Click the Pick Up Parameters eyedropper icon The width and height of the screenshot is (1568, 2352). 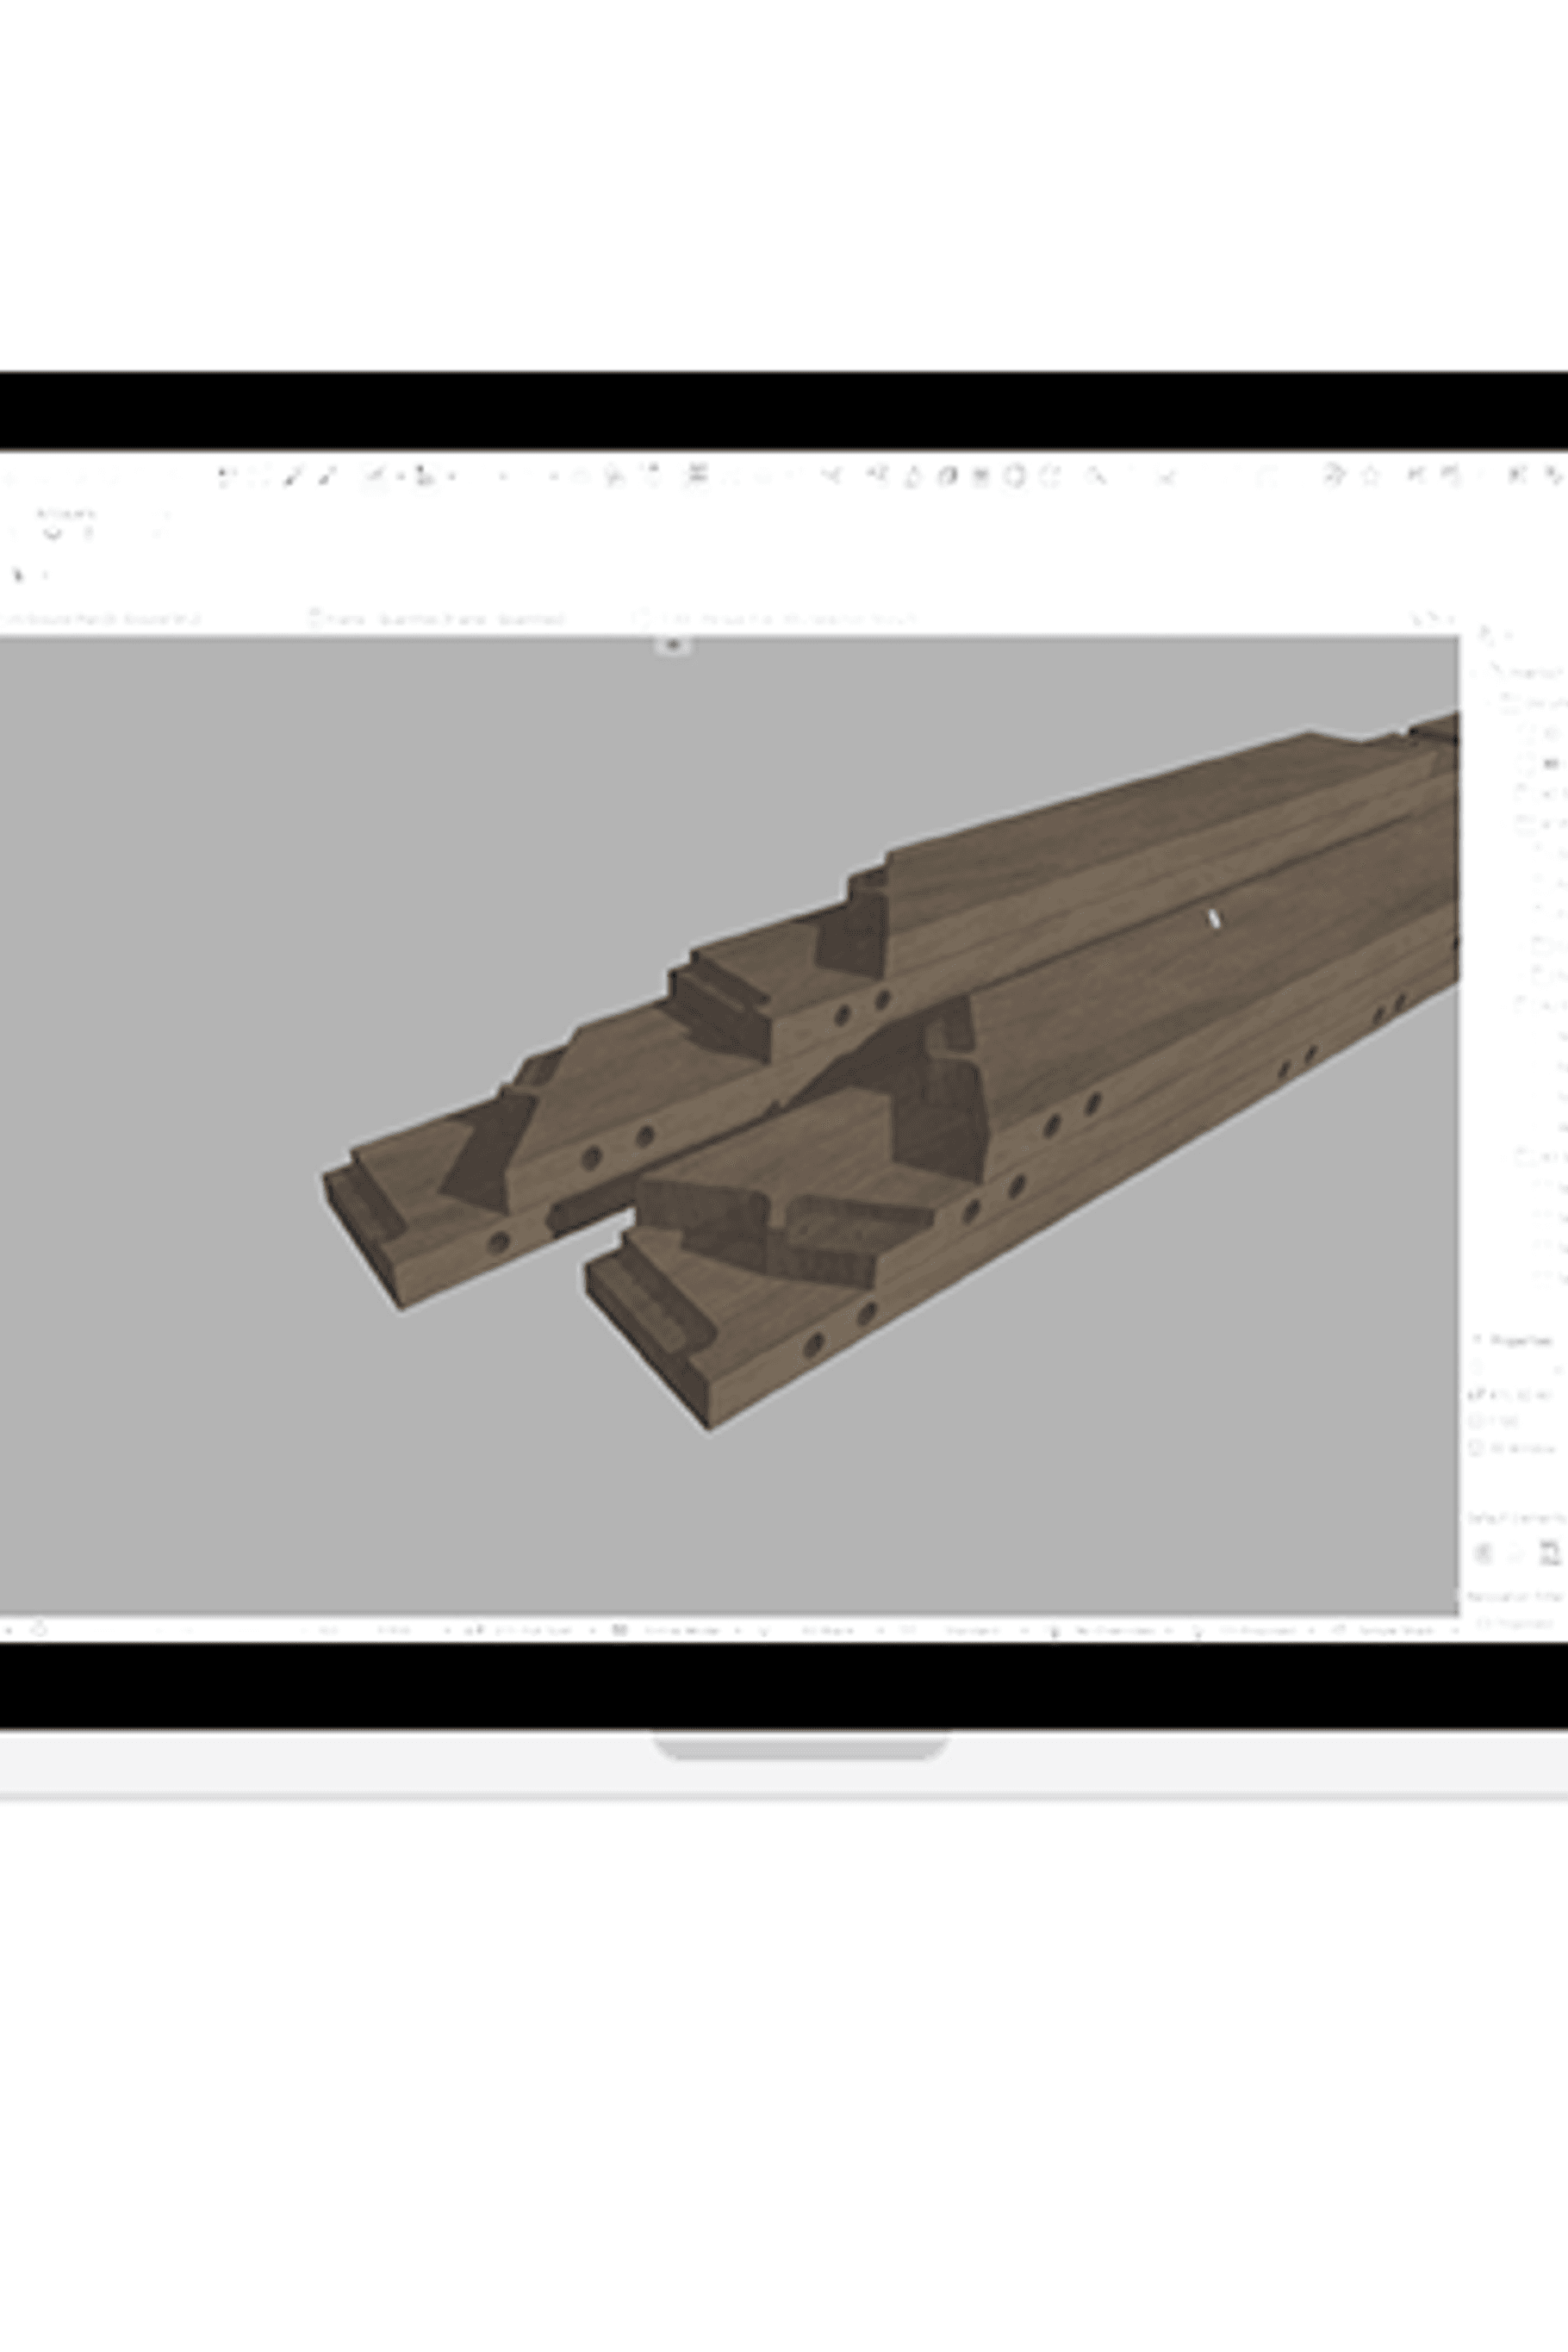292,476
